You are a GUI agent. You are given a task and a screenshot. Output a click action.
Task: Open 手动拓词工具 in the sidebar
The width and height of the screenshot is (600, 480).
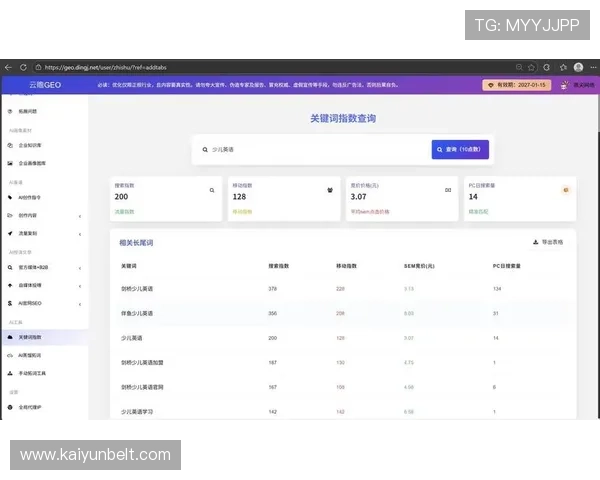point(32,373)
